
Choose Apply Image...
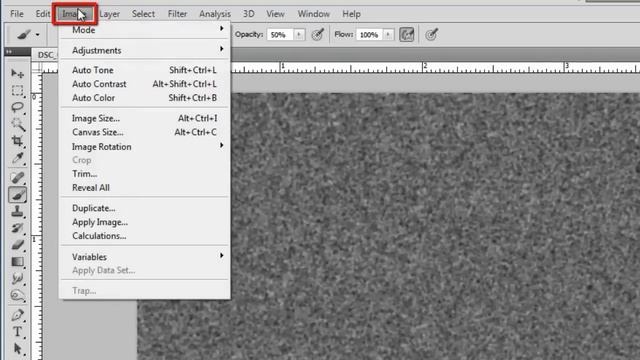tap(145, 222)
